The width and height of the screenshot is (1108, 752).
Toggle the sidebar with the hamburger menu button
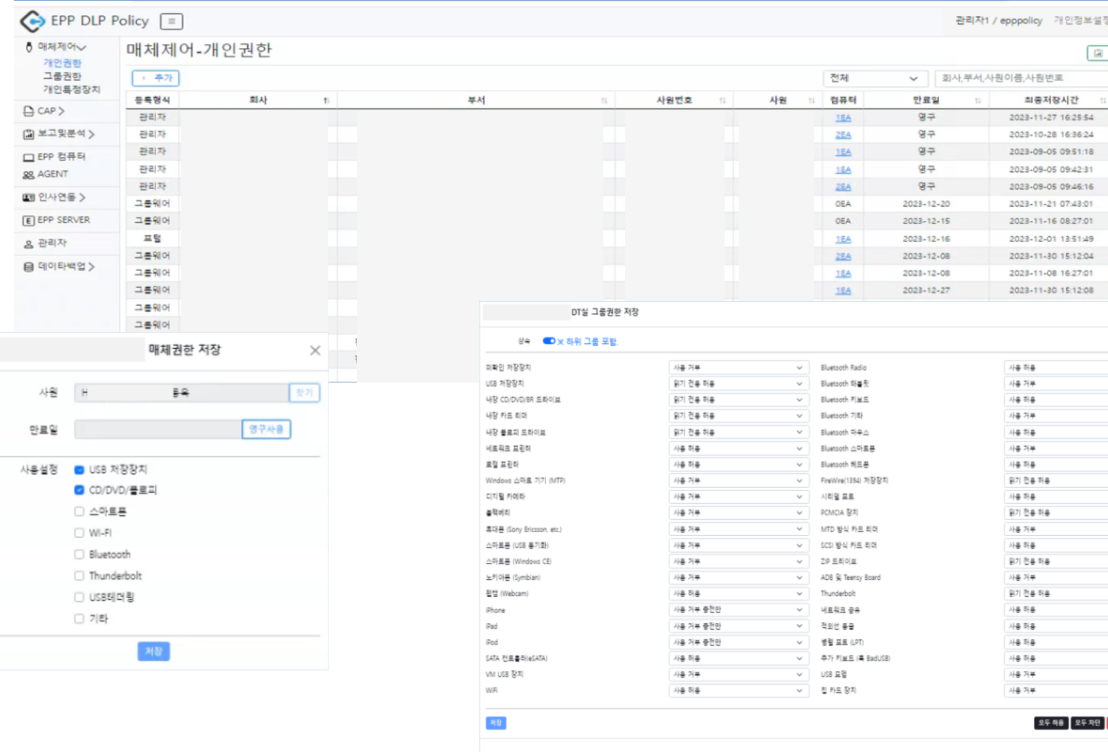(x=172, y=22)
